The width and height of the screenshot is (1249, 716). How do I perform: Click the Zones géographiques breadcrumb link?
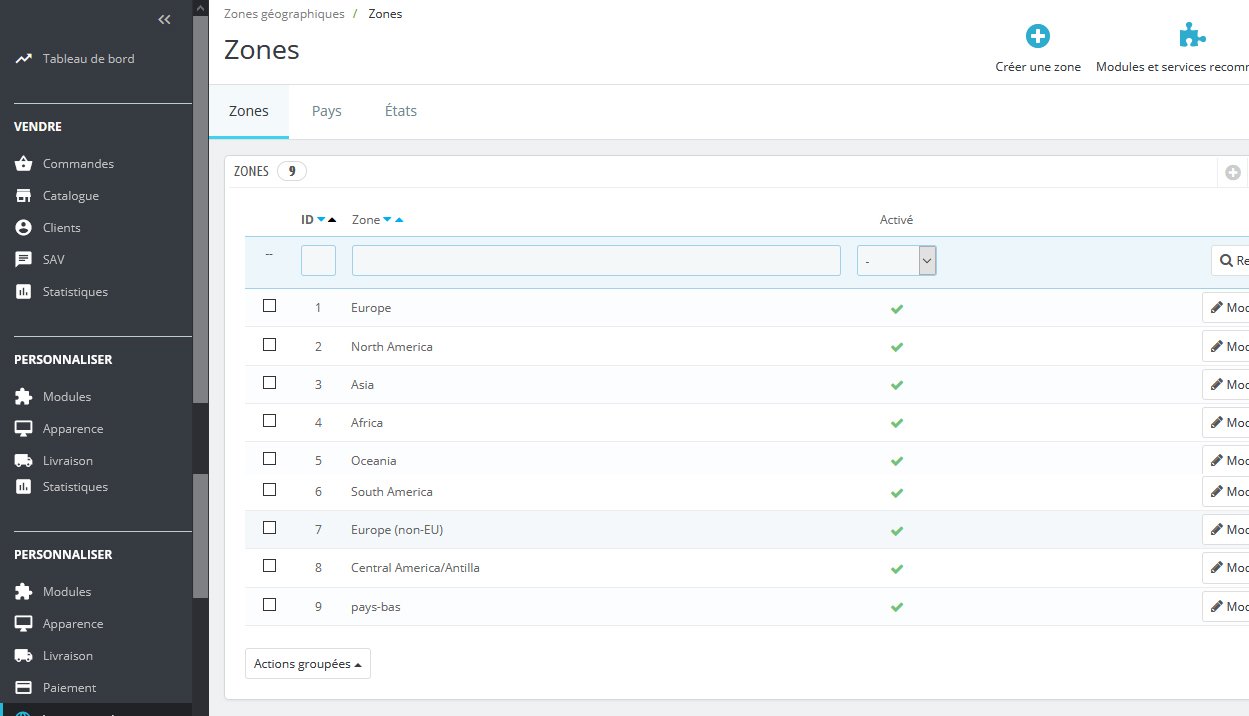(x=284, y=14)
